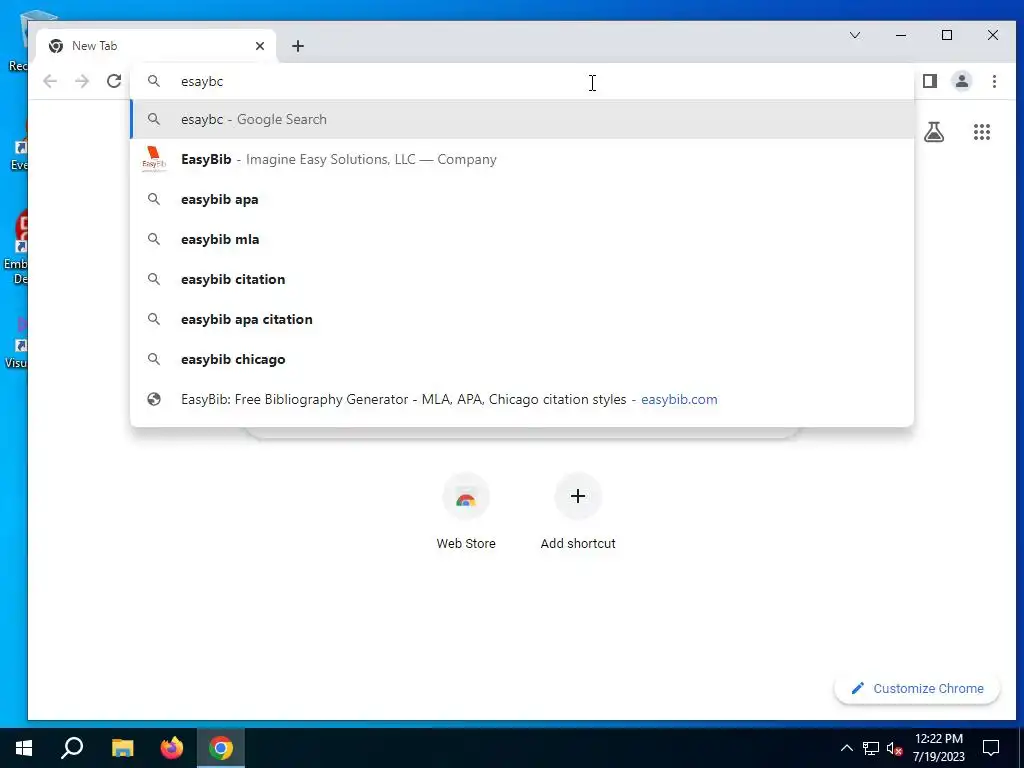The height and width of the screenshot is (768, 1024).
Task: Open the EasyBib Free Bibliography Generator suggestion
Action: tap(522, 399)
